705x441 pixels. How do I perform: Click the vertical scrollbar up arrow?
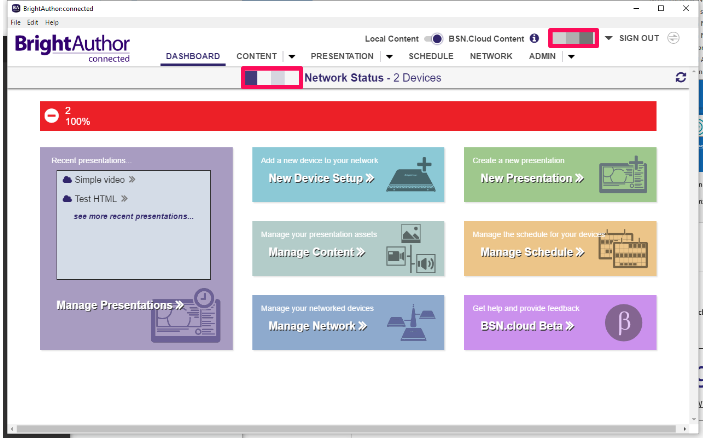pyautogui.click(x=694, y=72)
